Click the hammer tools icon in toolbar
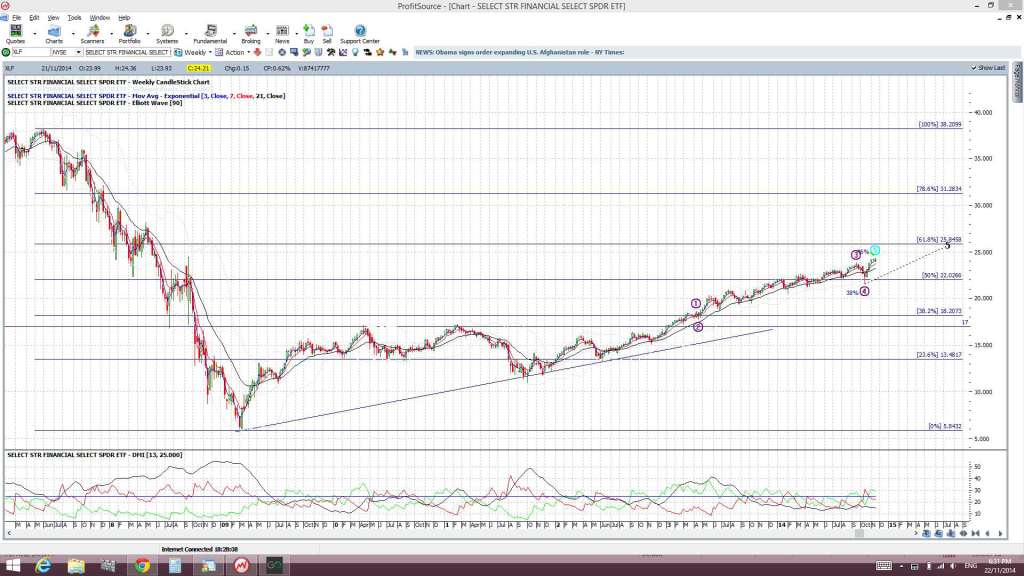The height and width of the screenshot is (576, 1024). 331,52
